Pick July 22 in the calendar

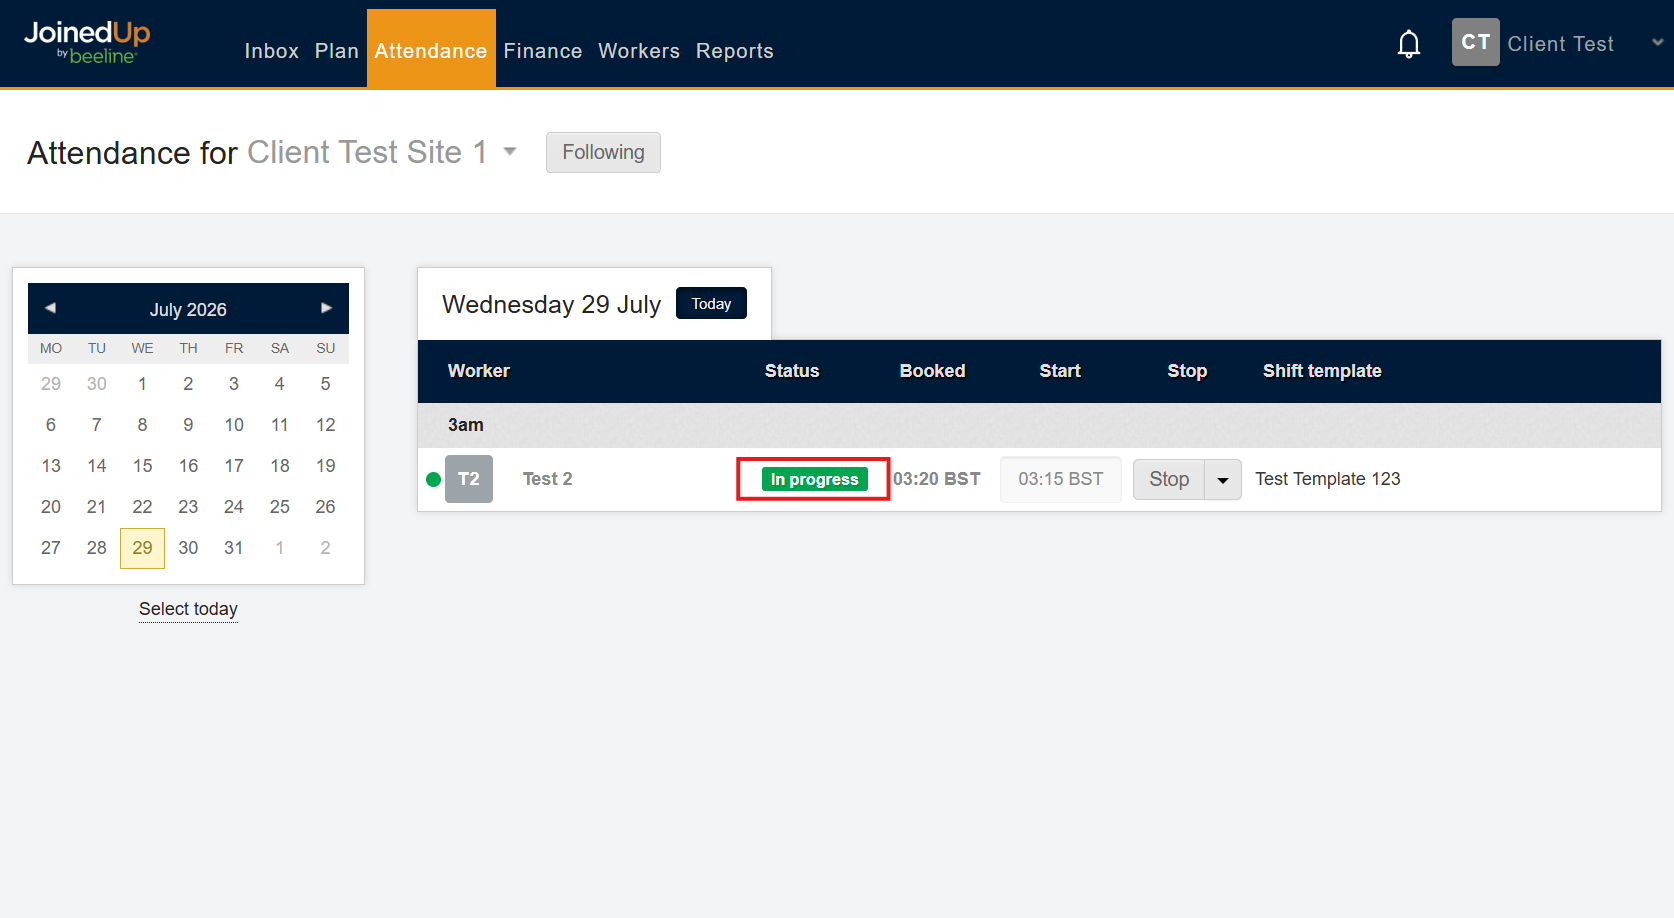[x=142, y=507]
